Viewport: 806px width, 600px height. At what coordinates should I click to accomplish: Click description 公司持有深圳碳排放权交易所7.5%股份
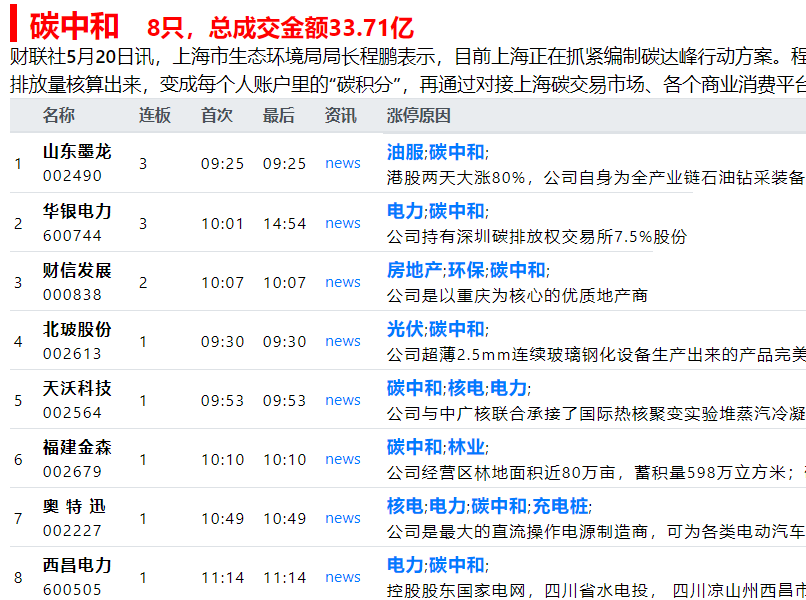(537, 237)
